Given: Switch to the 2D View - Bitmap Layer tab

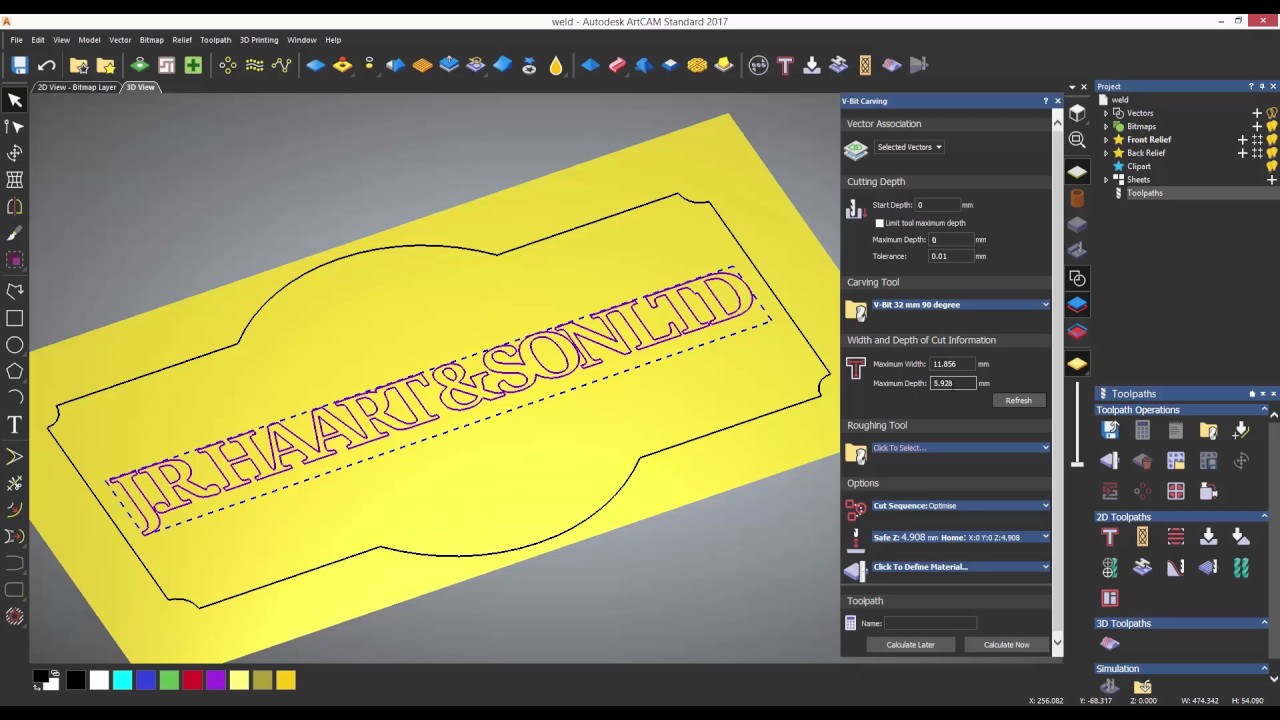Looking at the screenshot, I should point(77,87).
